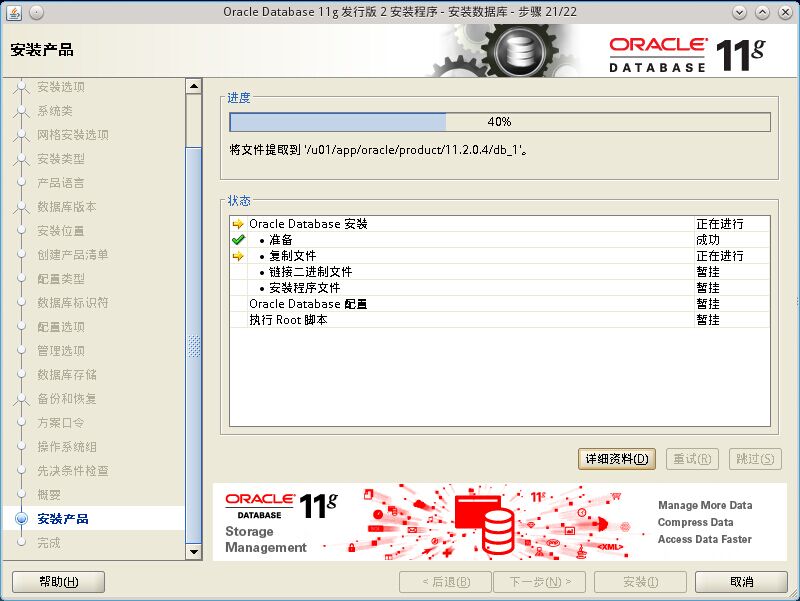
Task: Click the green checkmark icon beside 准备
Action: [x=238, y=240]
